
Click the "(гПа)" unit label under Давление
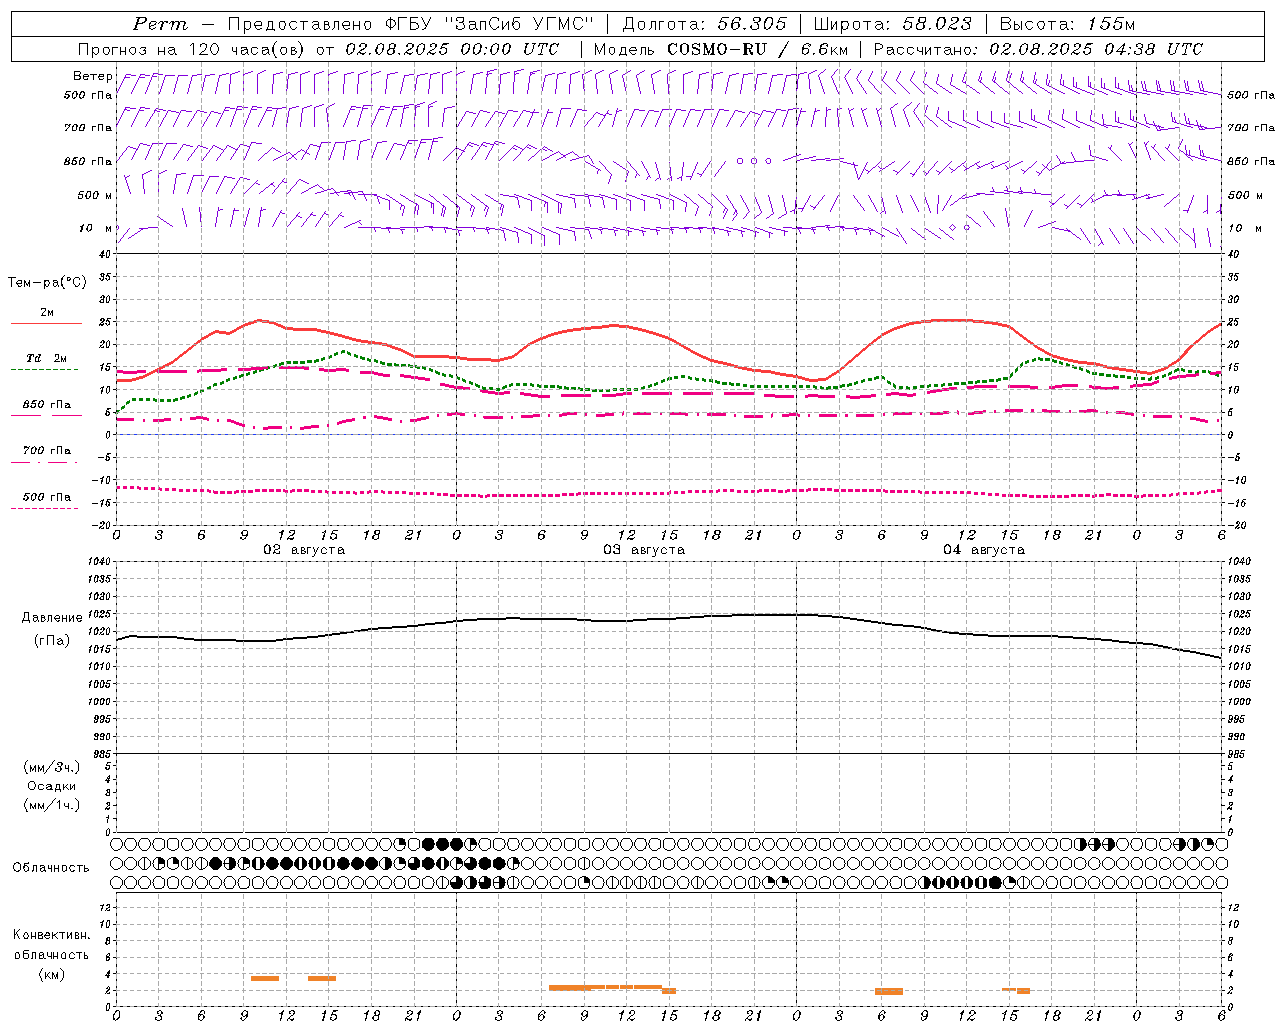(52, 641)
